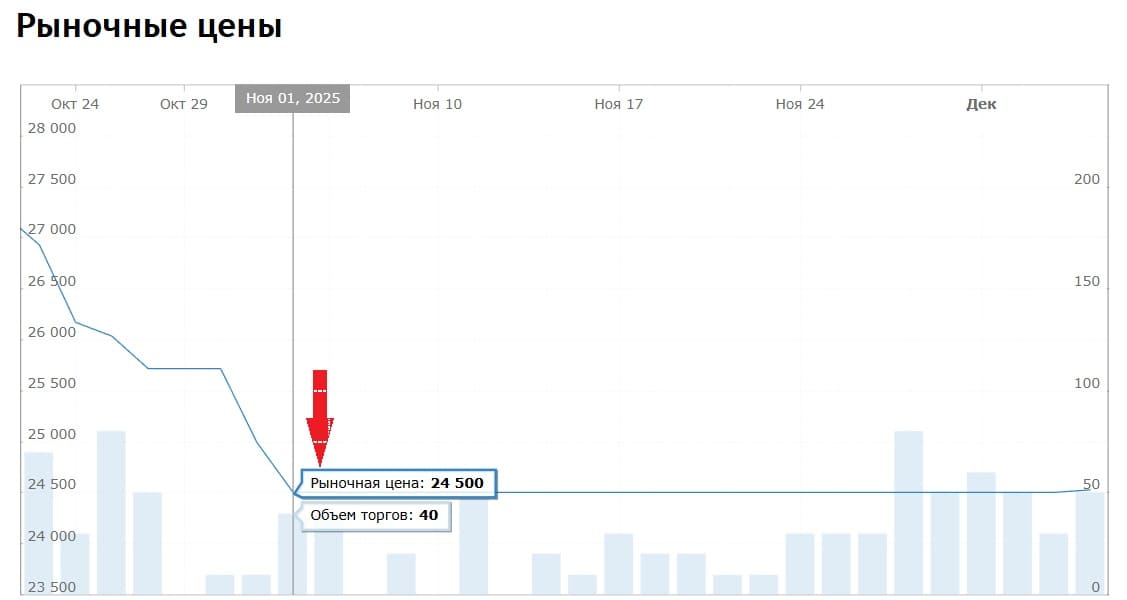Click the 25 500 price axis label

pos(51,383)
